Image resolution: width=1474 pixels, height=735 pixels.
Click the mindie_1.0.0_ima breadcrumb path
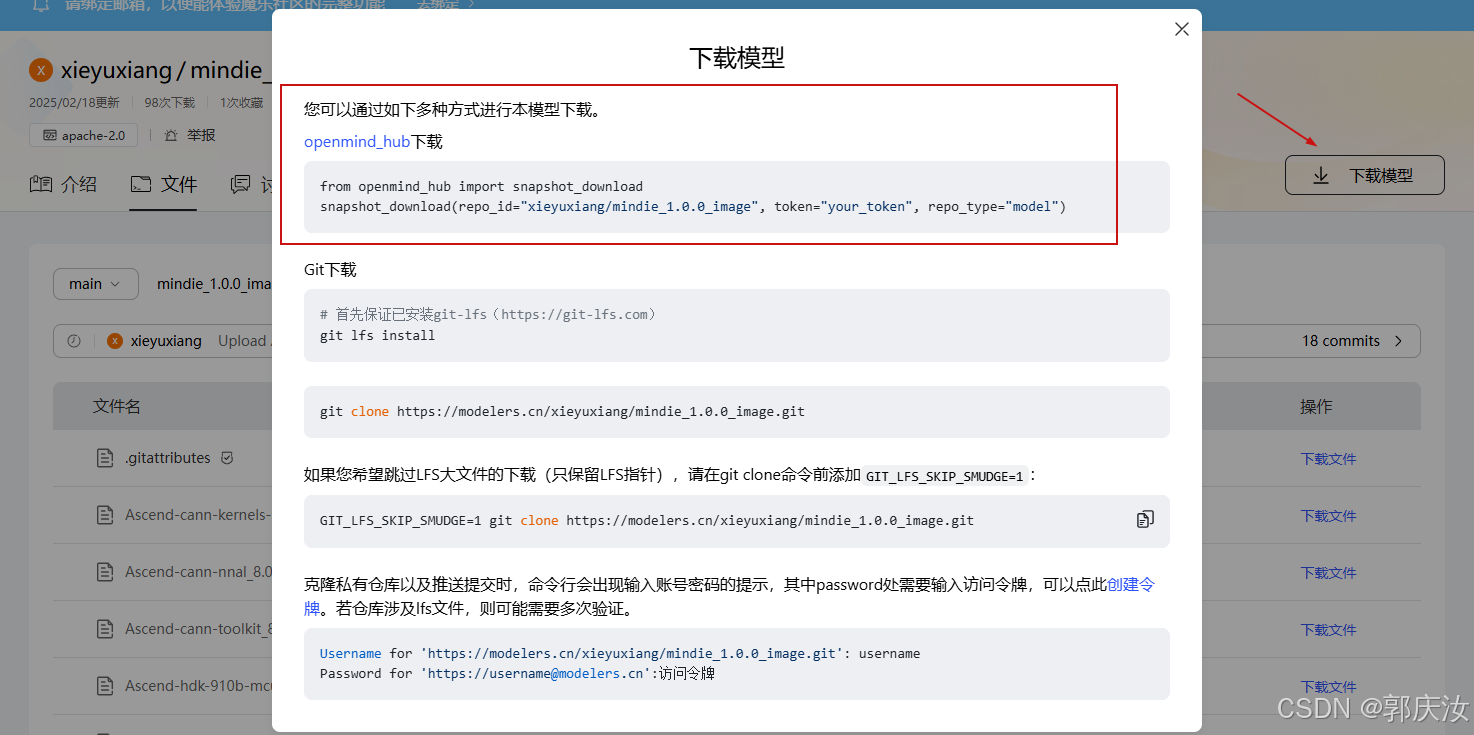(x=214, y=284)
